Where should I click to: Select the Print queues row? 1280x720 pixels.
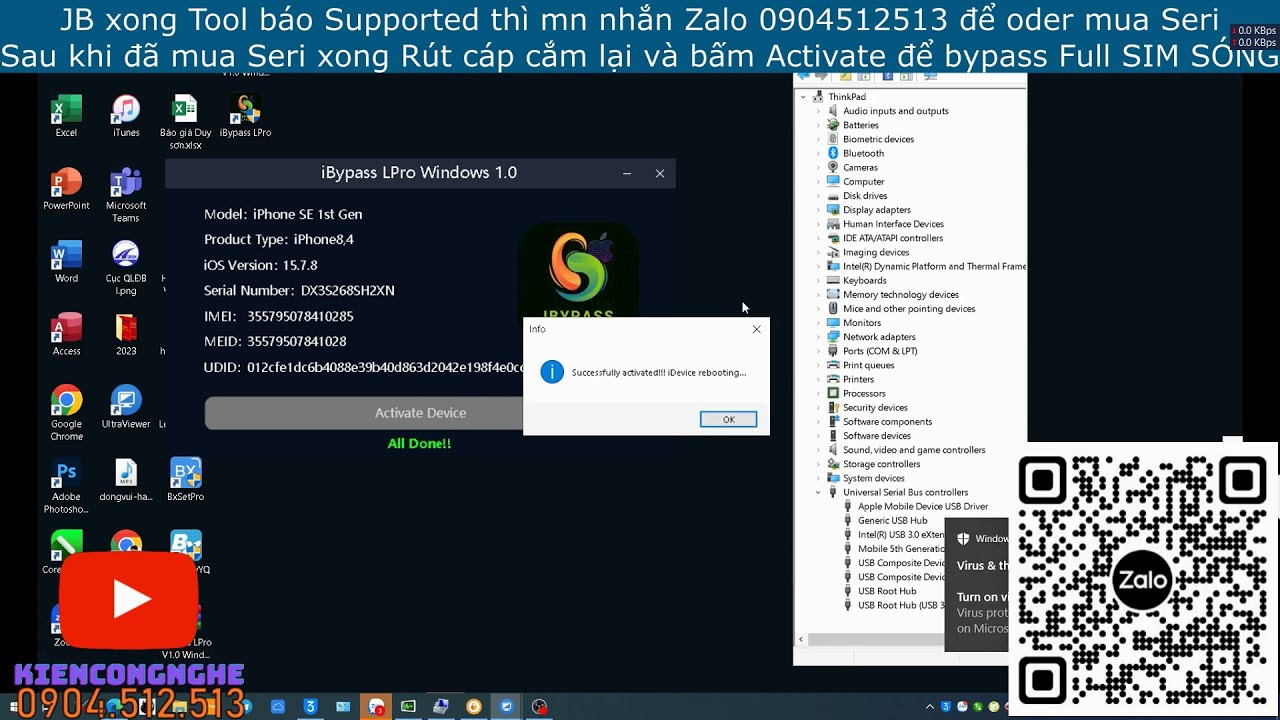point(868,365)
